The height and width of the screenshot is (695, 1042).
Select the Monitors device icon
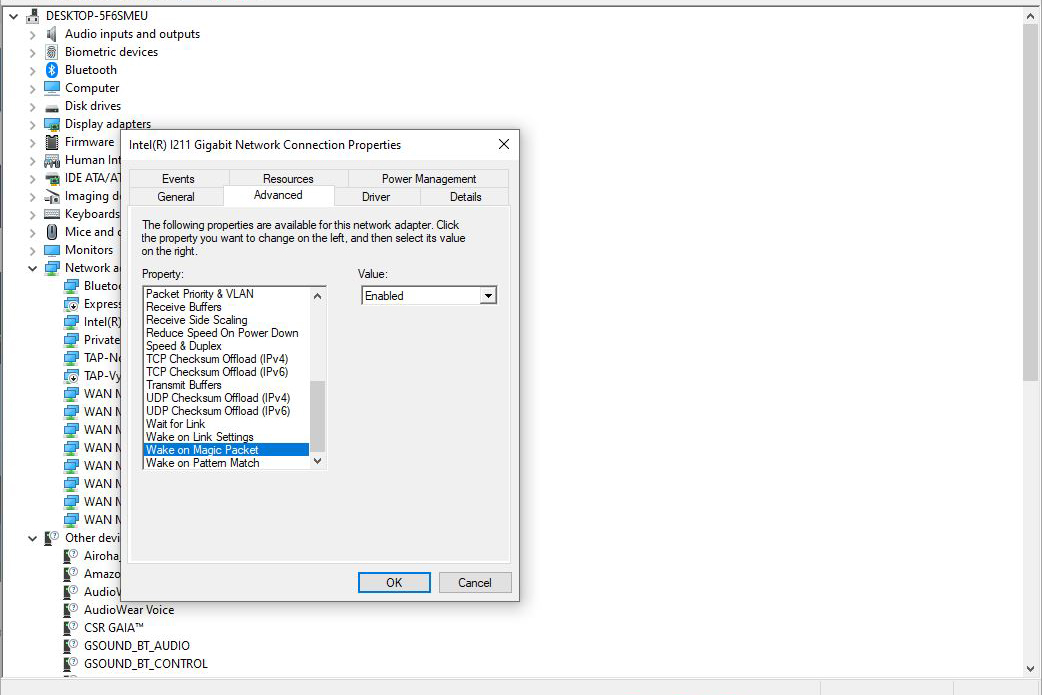point(52,250)
